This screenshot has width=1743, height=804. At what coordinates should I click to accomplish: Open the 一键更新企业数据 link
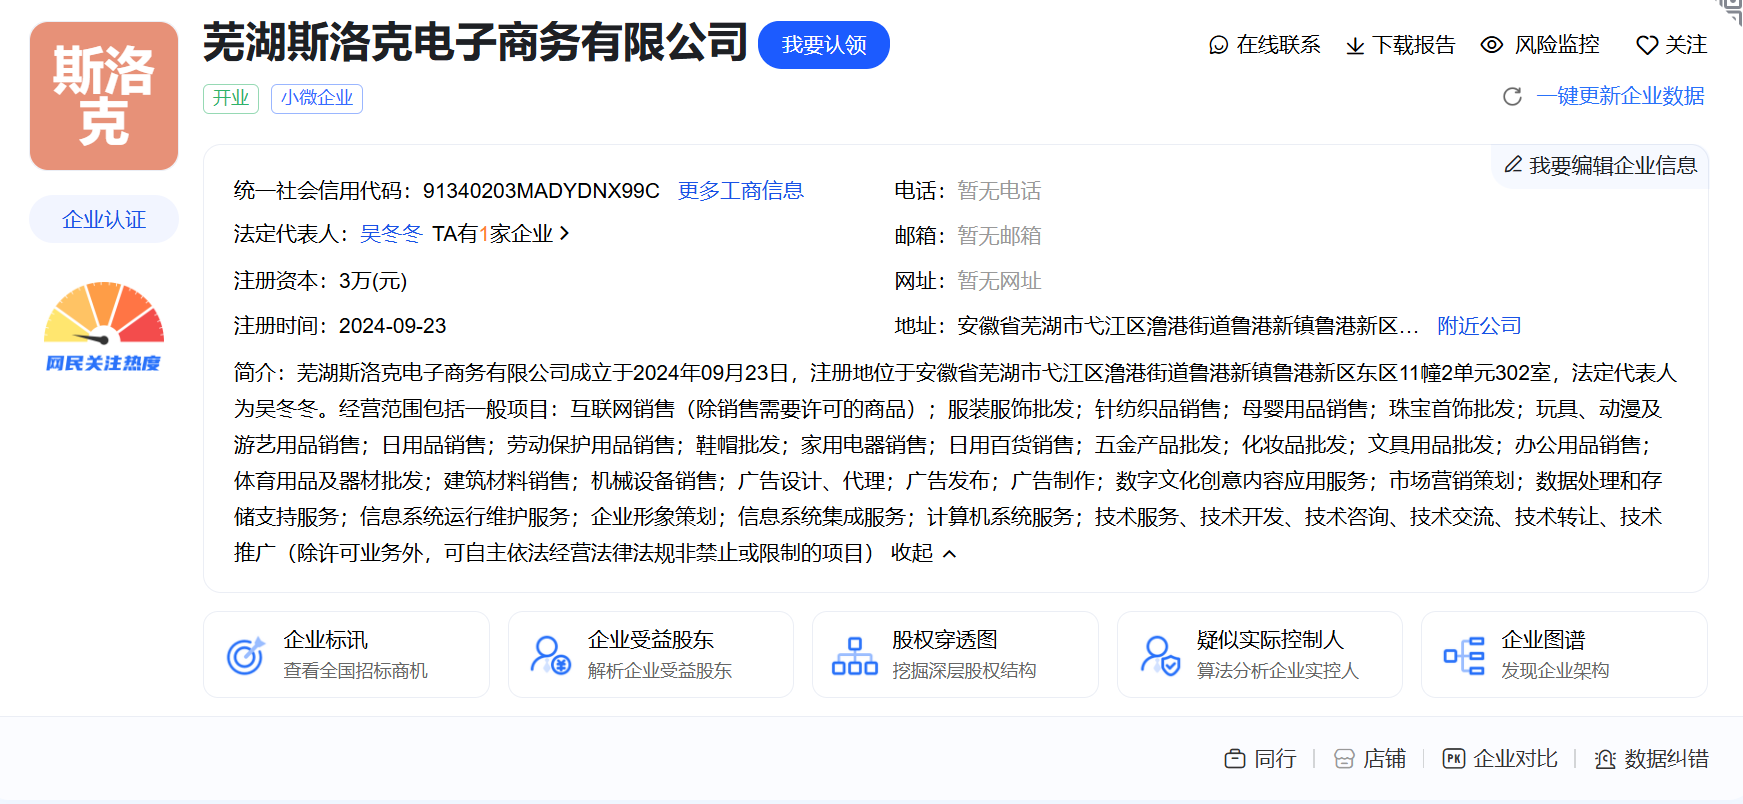pyautogui.click(x=1620, y=96)
